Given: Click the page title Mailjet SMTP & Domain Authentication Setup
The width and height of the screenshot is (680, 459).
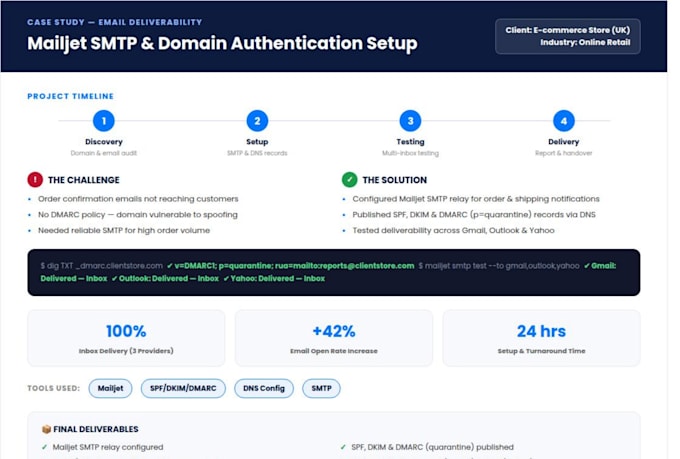Looking at the screenshot, I should pos(222,43).
